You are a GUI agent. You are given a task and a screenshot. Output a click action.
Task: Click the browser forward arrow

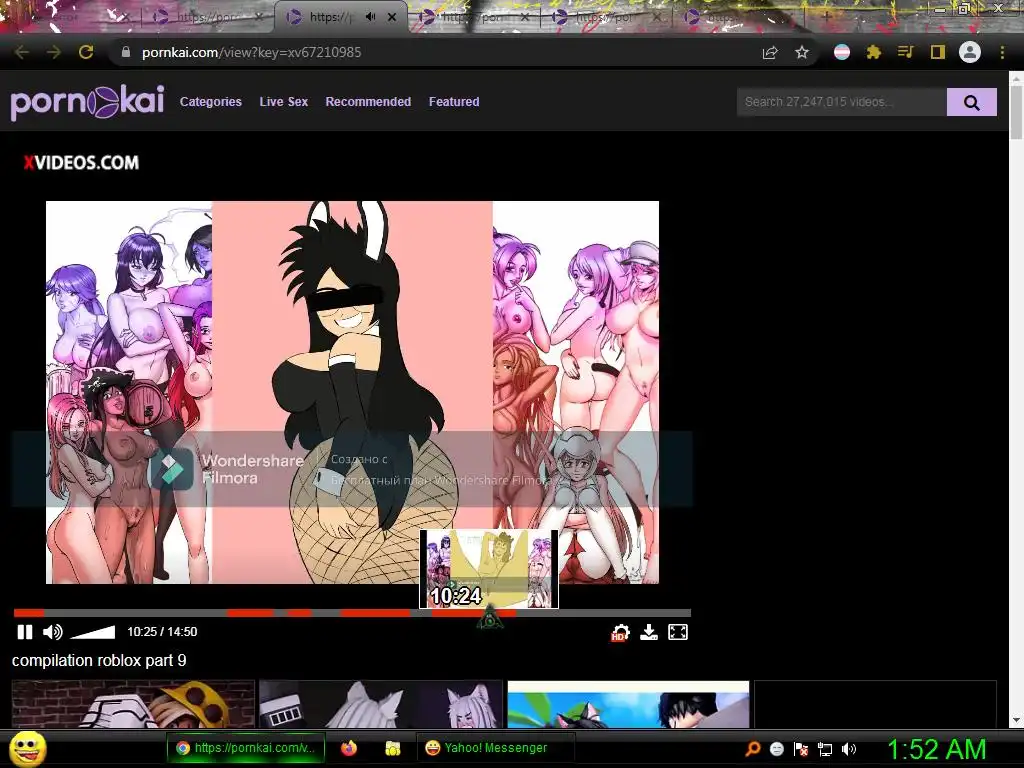tap(54, 52)
